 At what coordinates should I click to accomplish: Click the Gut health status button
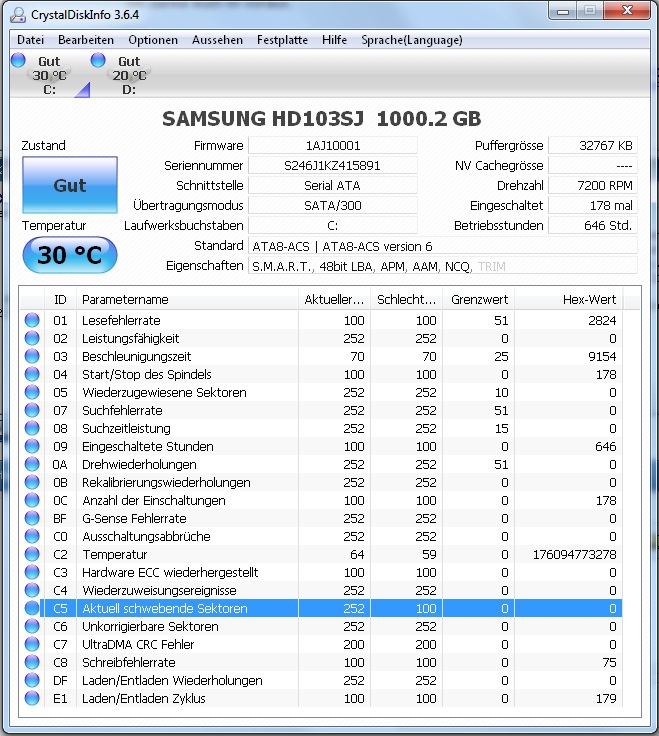70,185
